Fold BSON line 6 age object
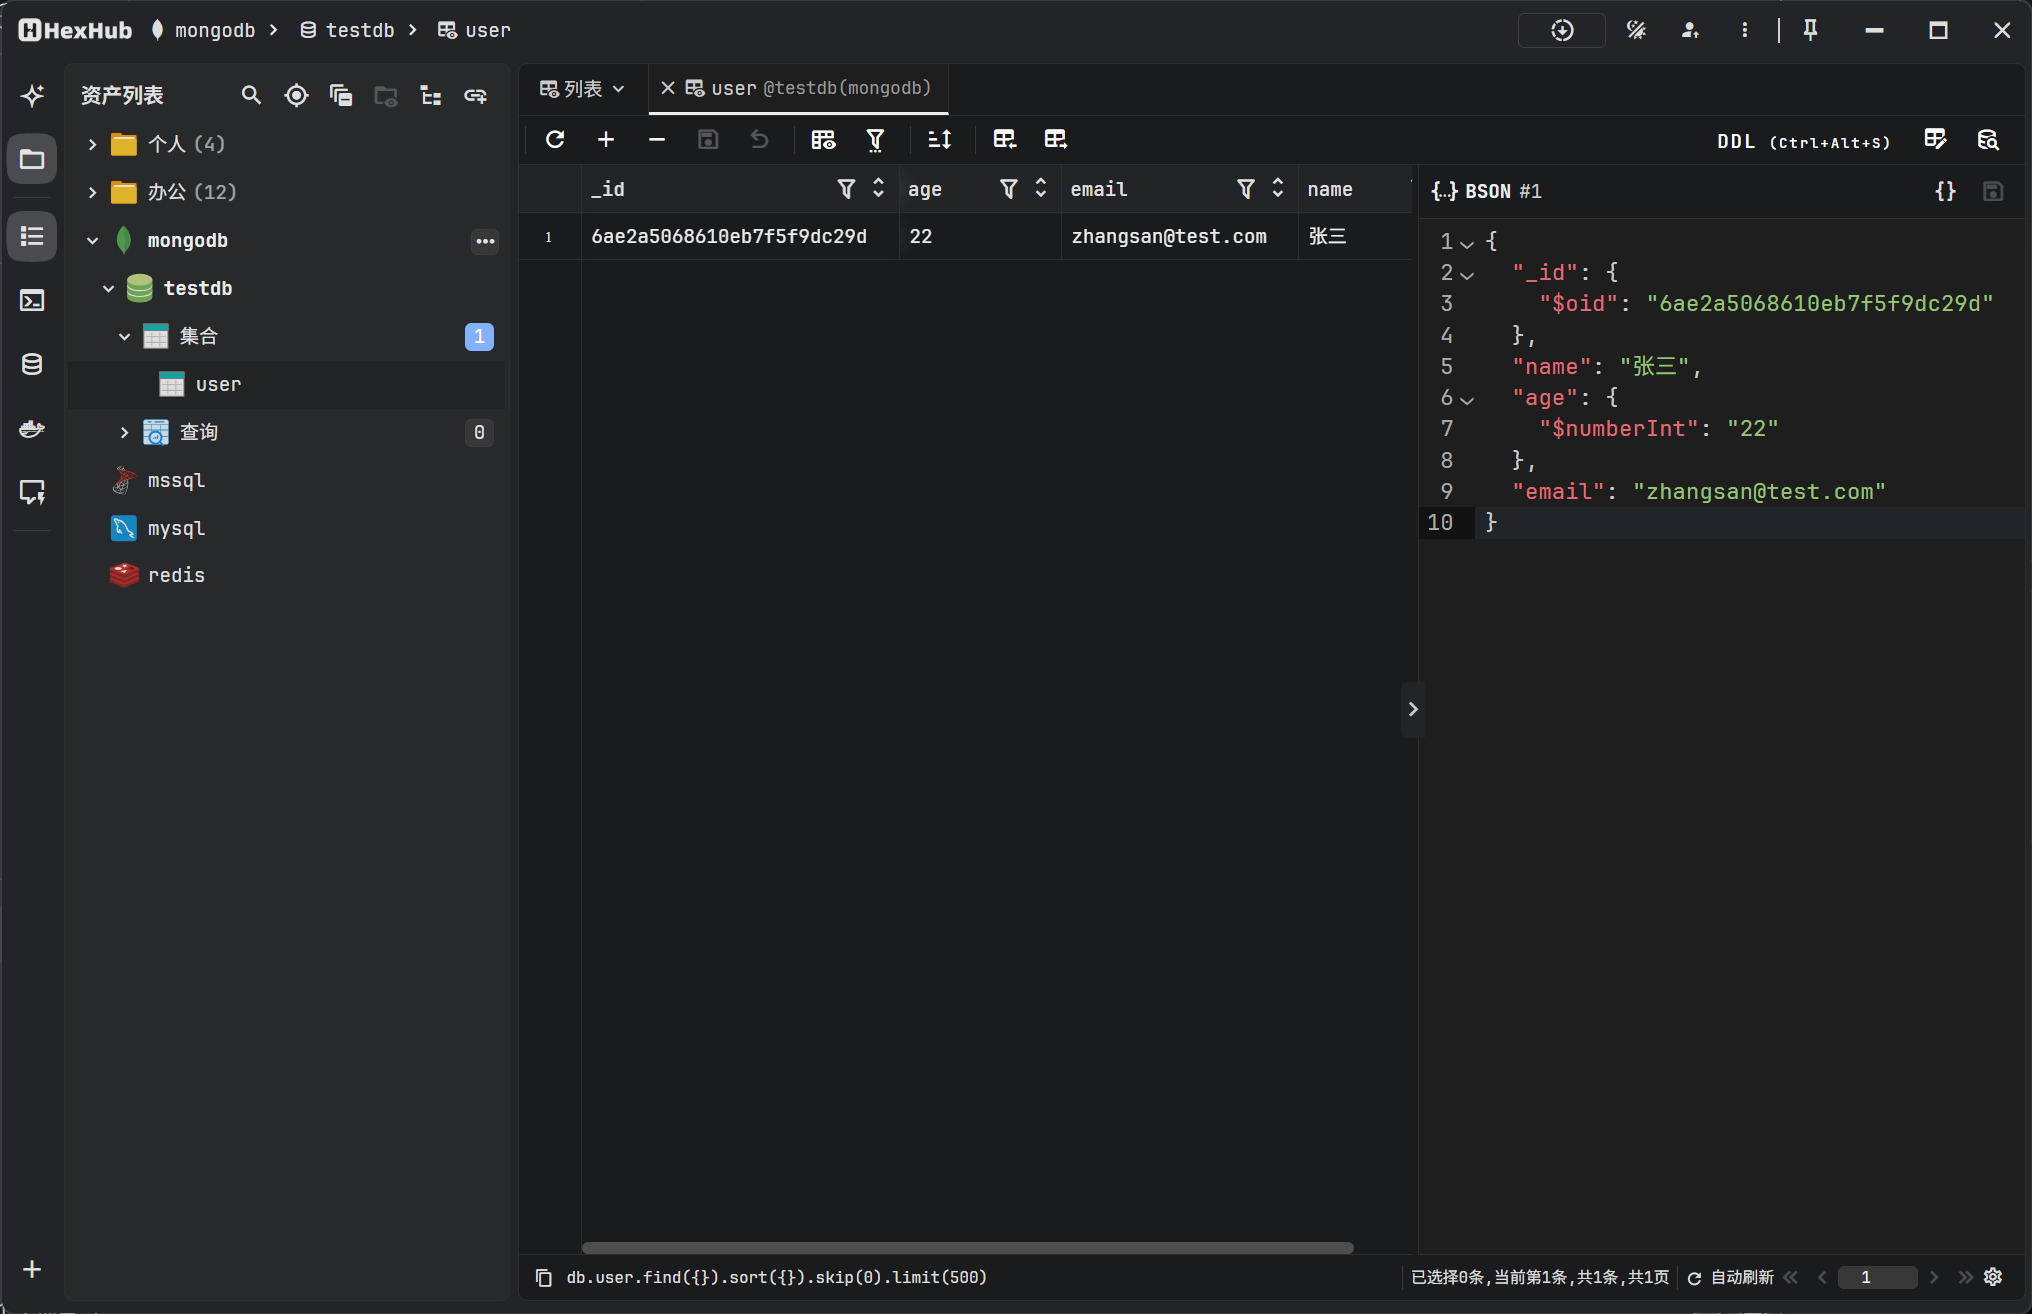Image resolution: width=2032 pixels, height=1314 pixels. point(1467,399)
